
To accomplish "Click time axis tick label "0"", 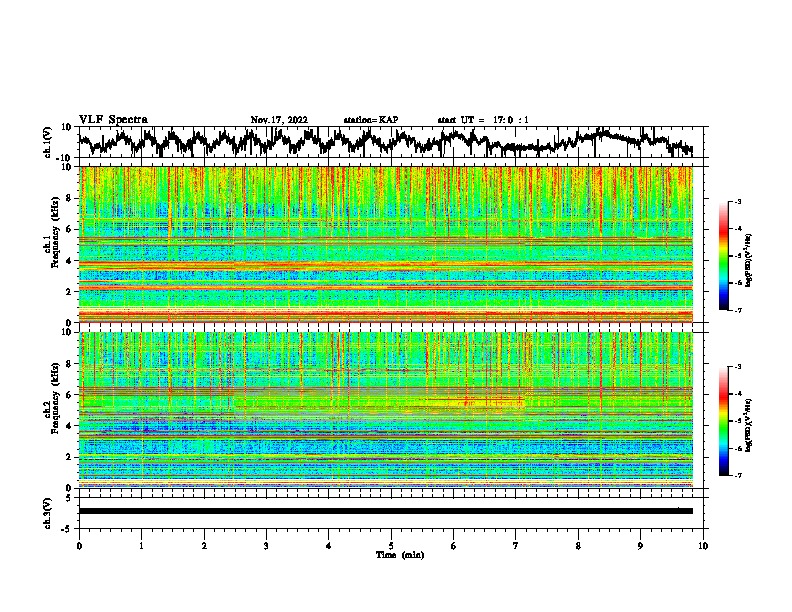I will [x=79, y=546].
